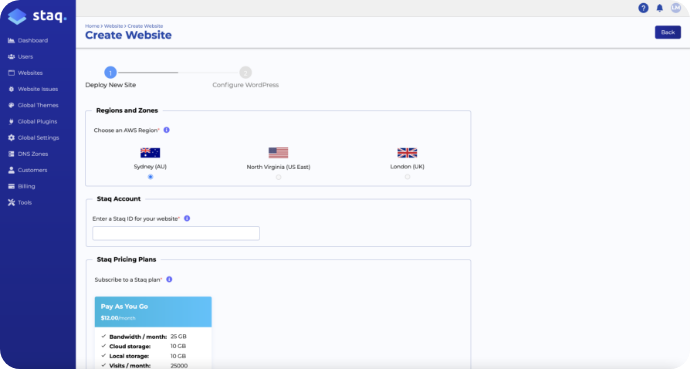690x369 pixels.
Task: Click the DNS Zones server icon
Action: [11, 154]
